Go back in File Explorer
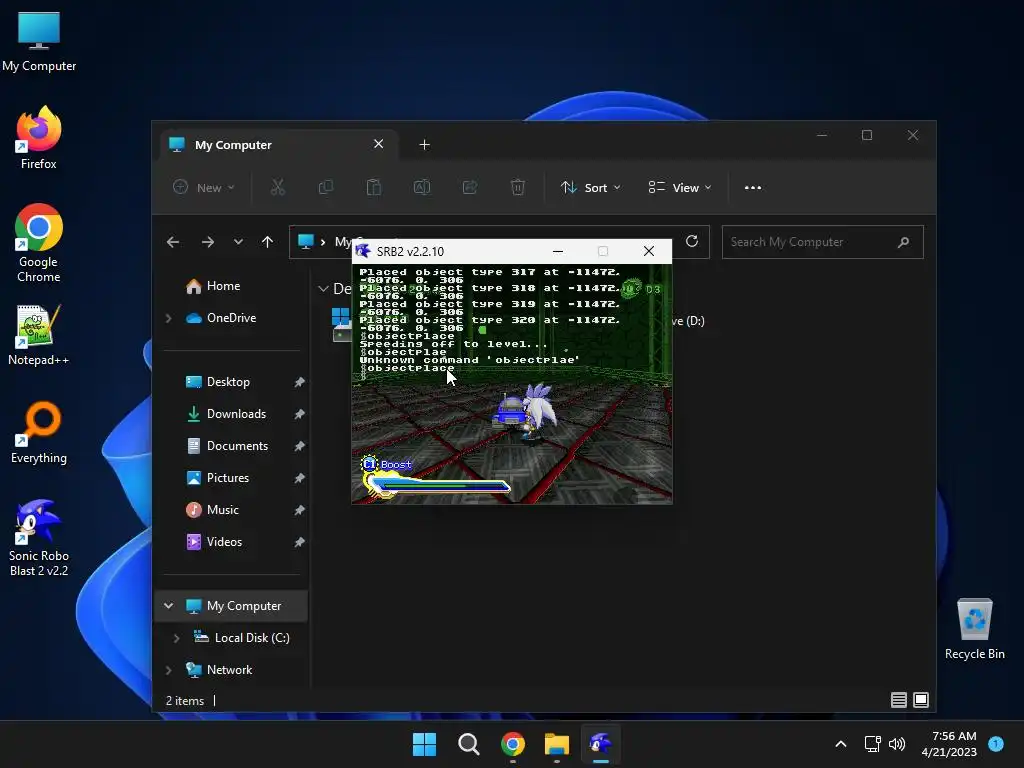Viewport: 1024px width, 768px height. pyautogui.click(x=173, y=242)
